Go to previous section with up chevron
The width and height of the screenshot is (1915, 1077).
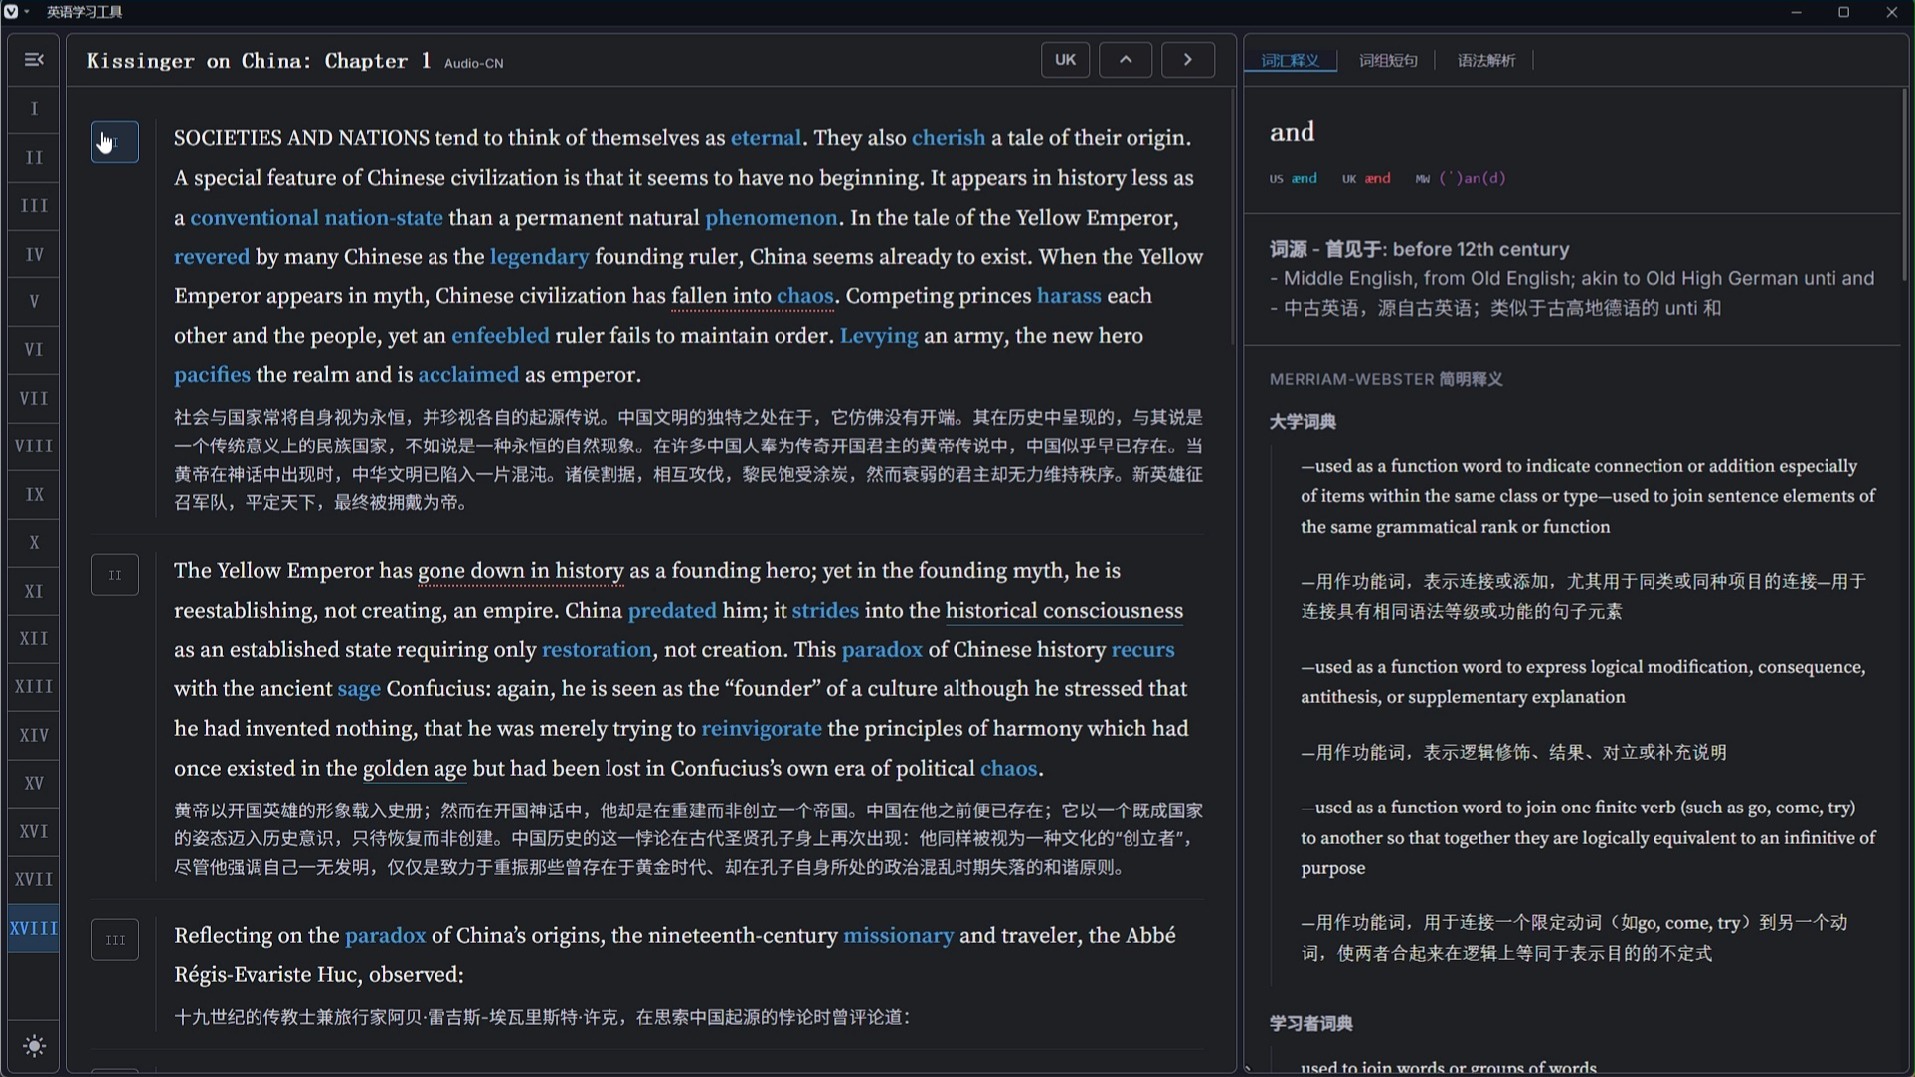pos(1125,60)
